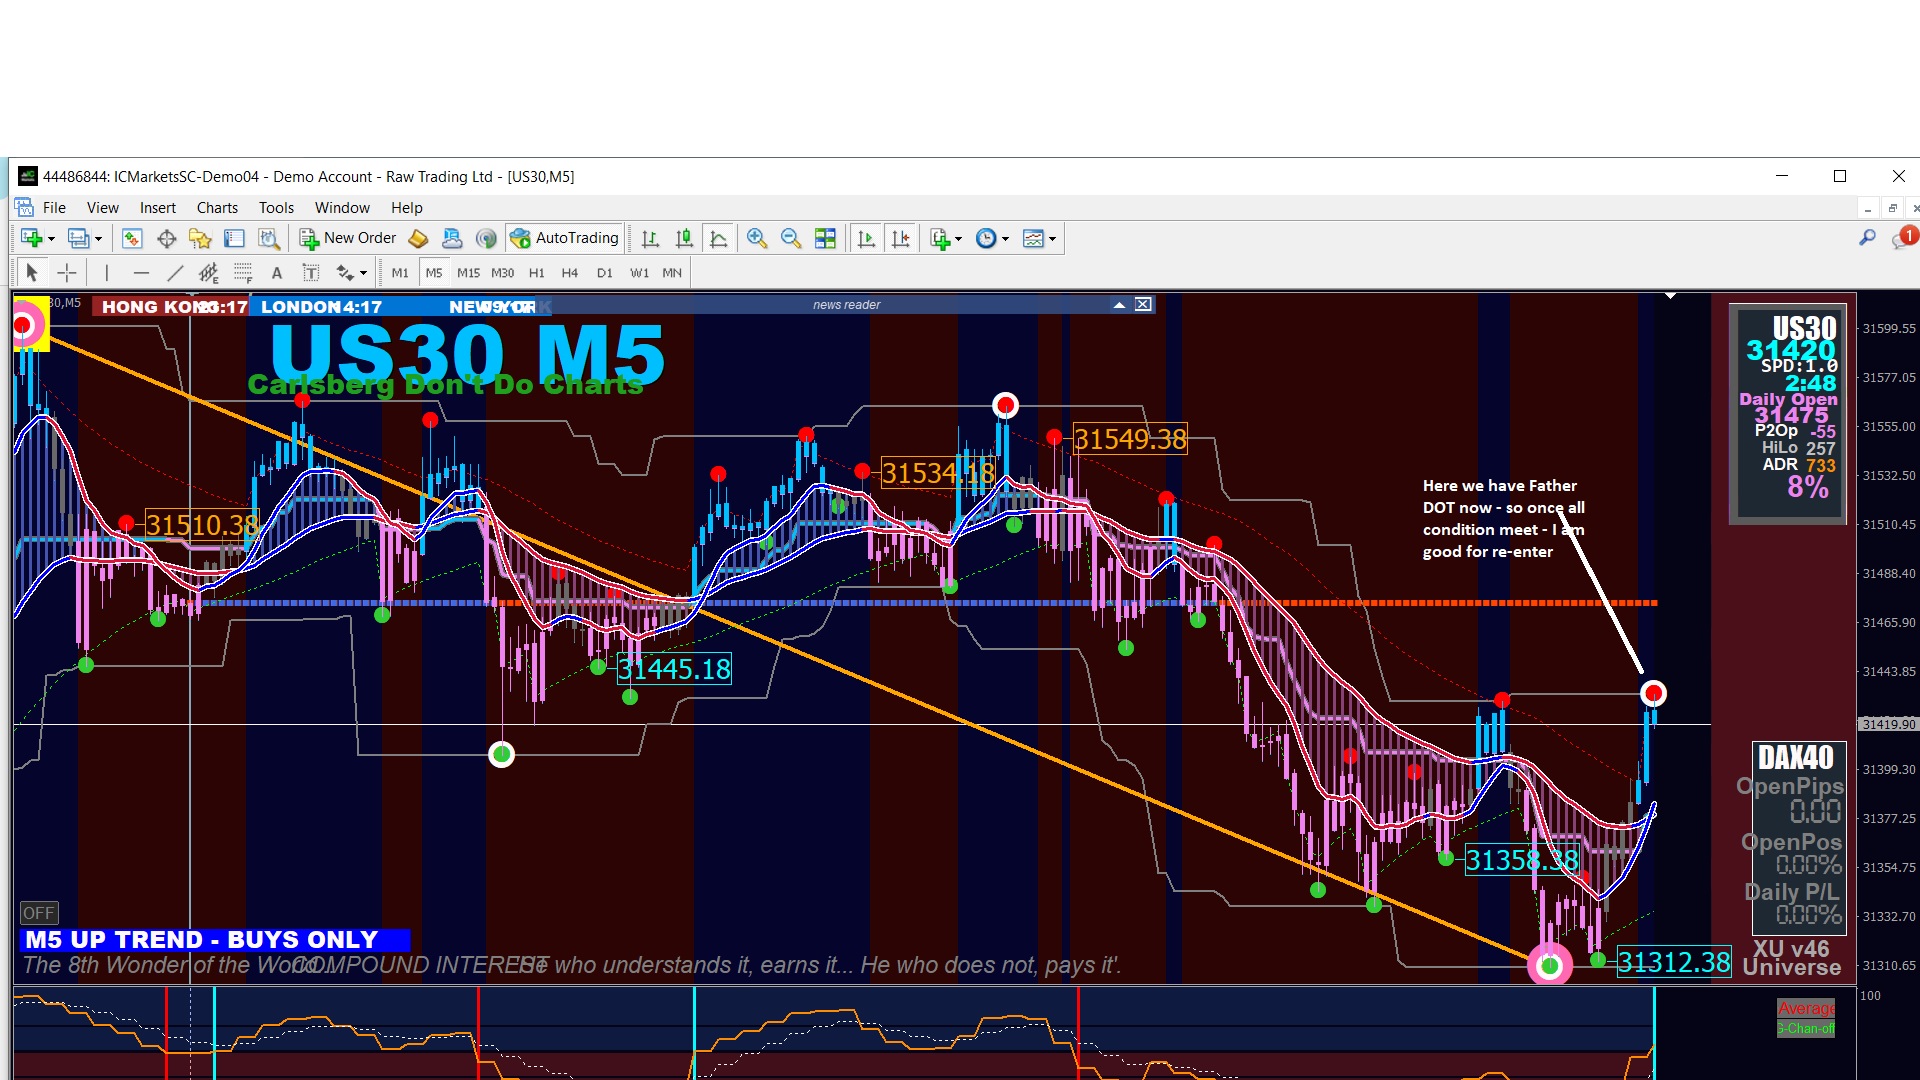Select the Fibonacci Retracement tool
The height and width of the screenshot is (1080, 1920).
pyautogui.click(x=243, y=272)
